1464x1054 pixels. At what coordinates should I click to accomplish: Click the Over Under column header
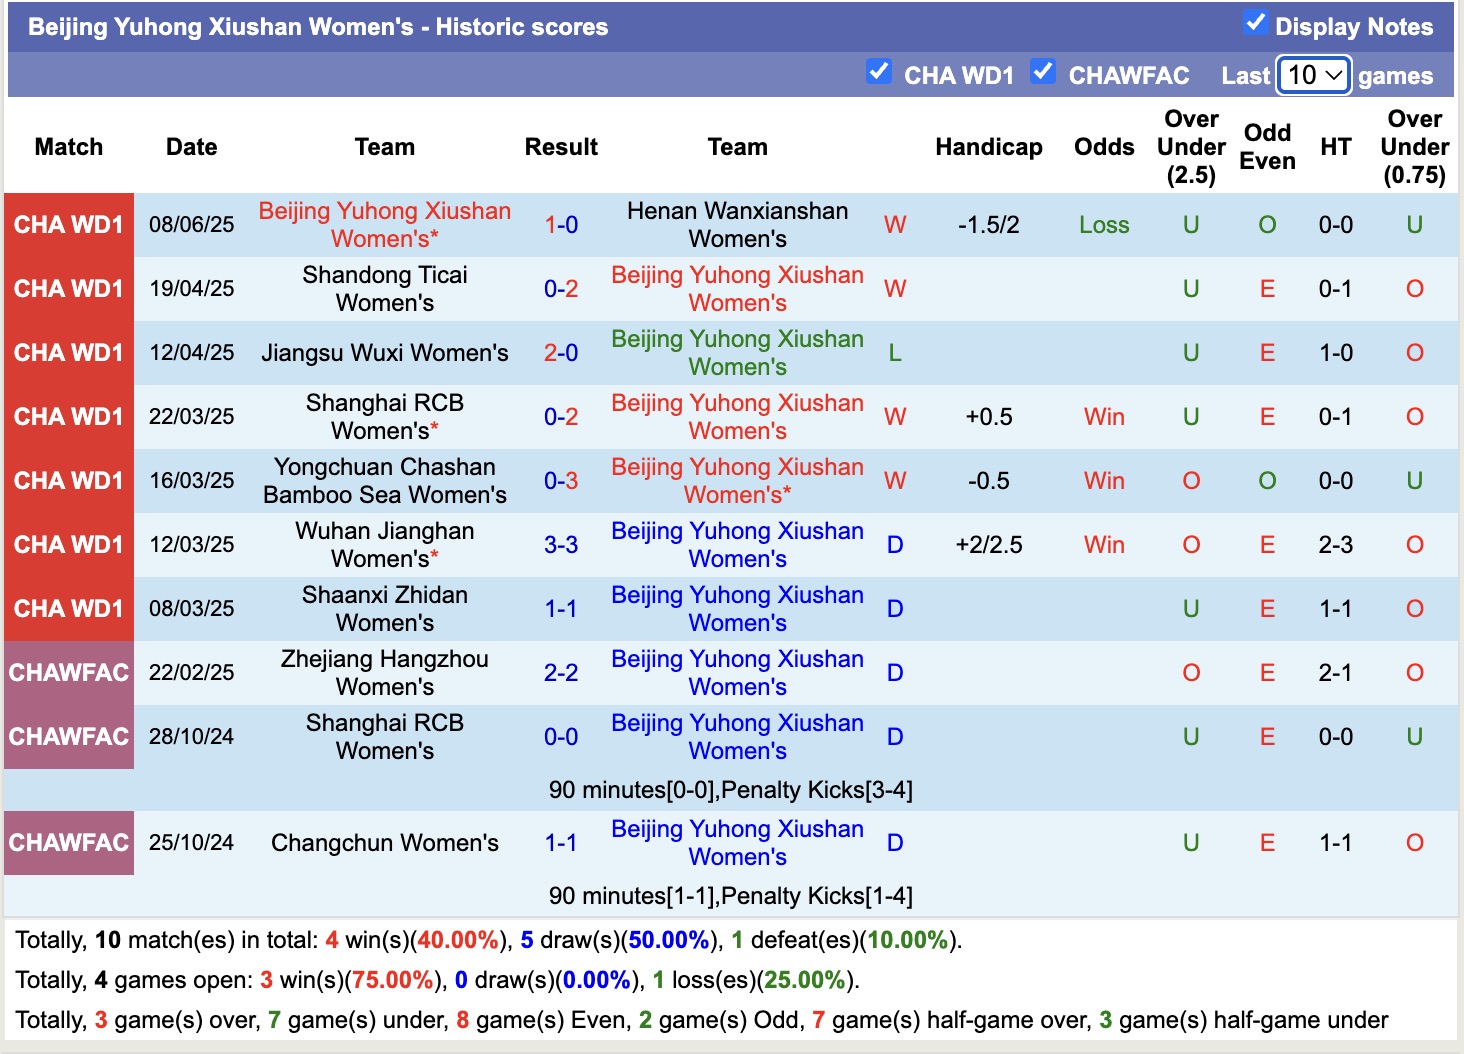pos(1191,146)
